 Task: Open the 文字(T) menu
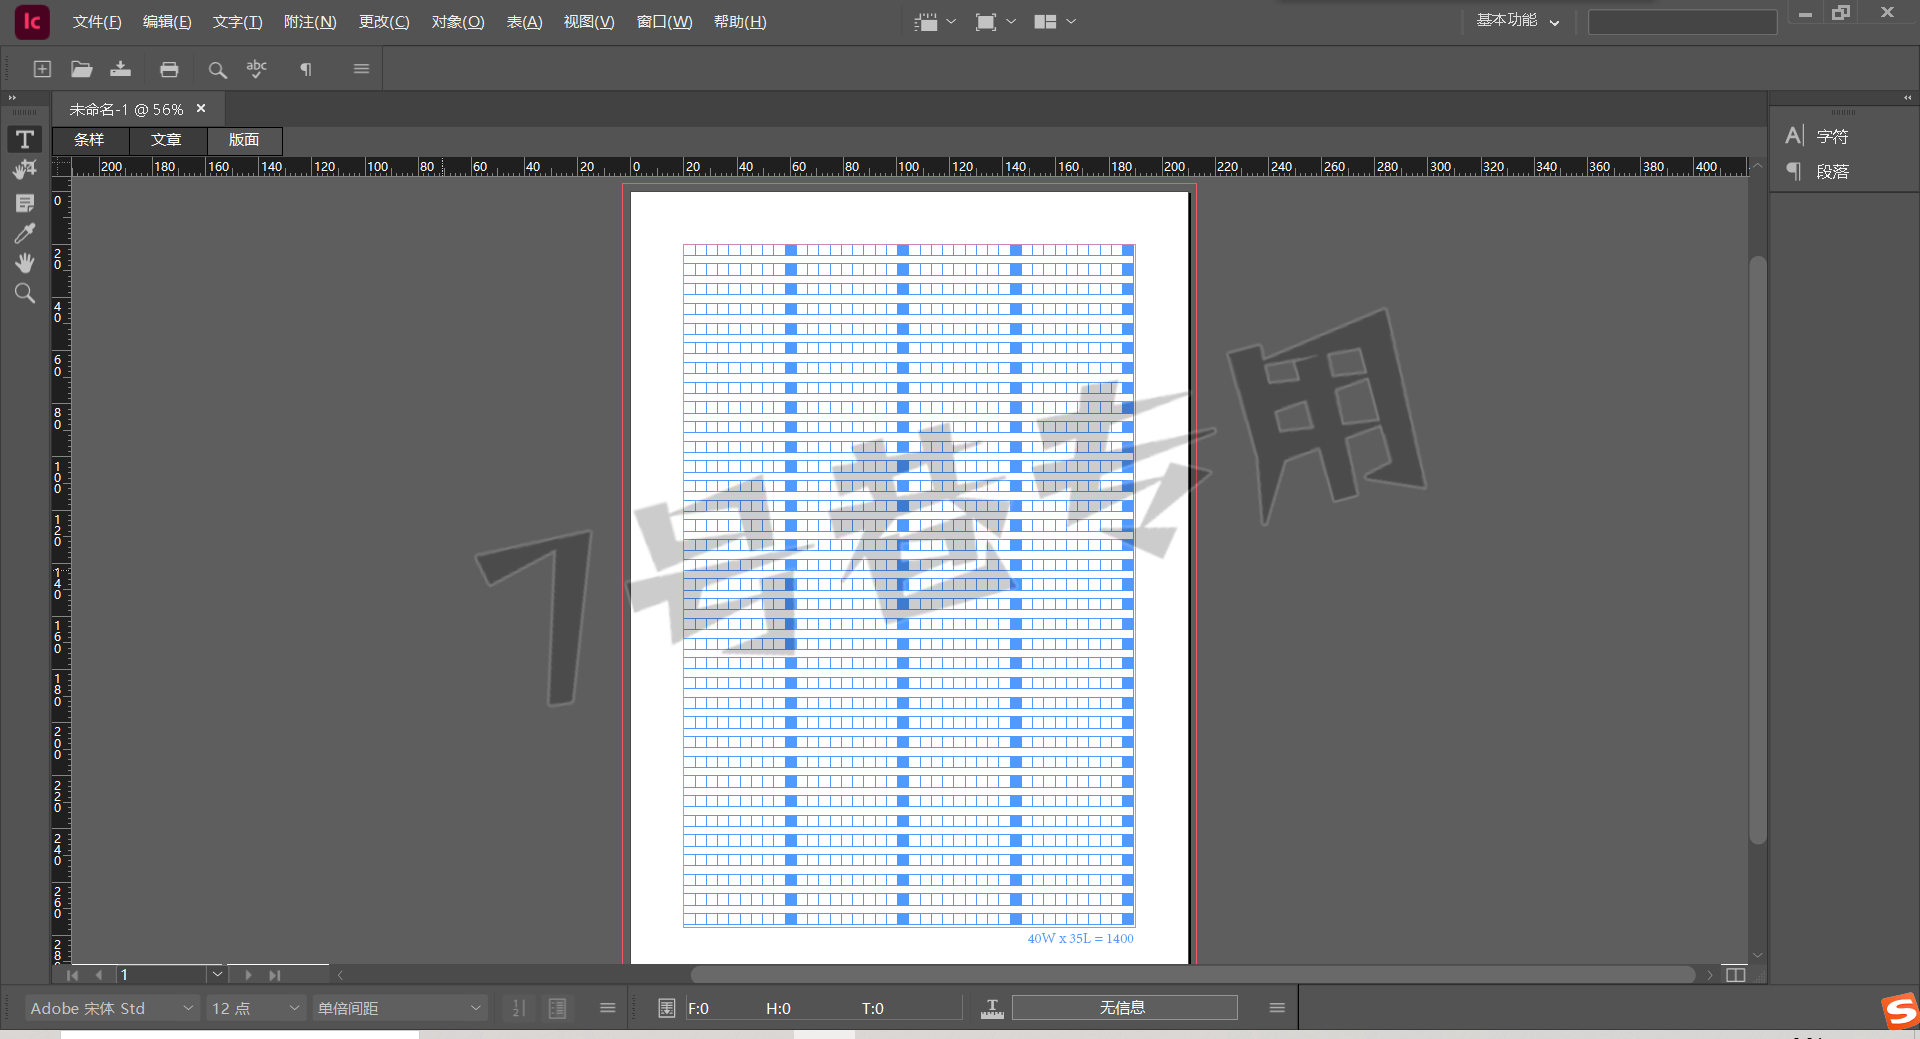click(x=237, y=22)
